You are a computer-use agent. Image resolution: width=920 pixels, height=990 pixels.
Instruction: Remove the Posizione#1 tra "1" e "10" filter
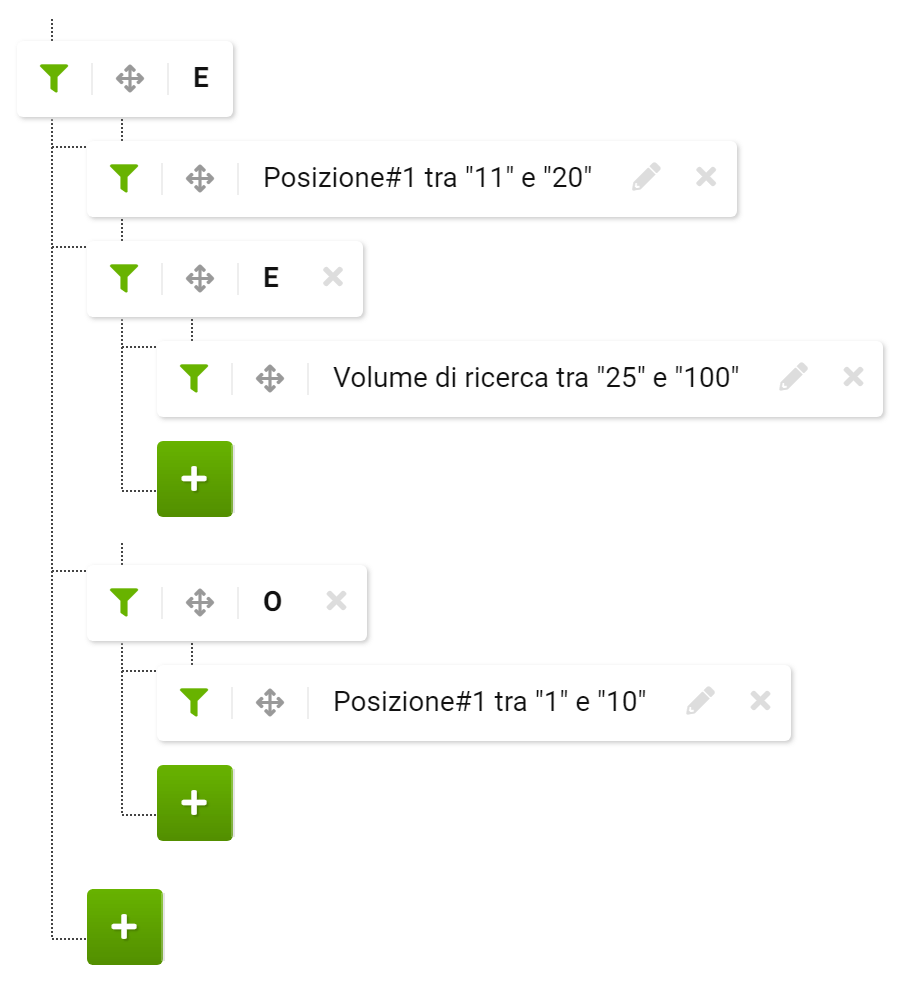coord(760,700)
